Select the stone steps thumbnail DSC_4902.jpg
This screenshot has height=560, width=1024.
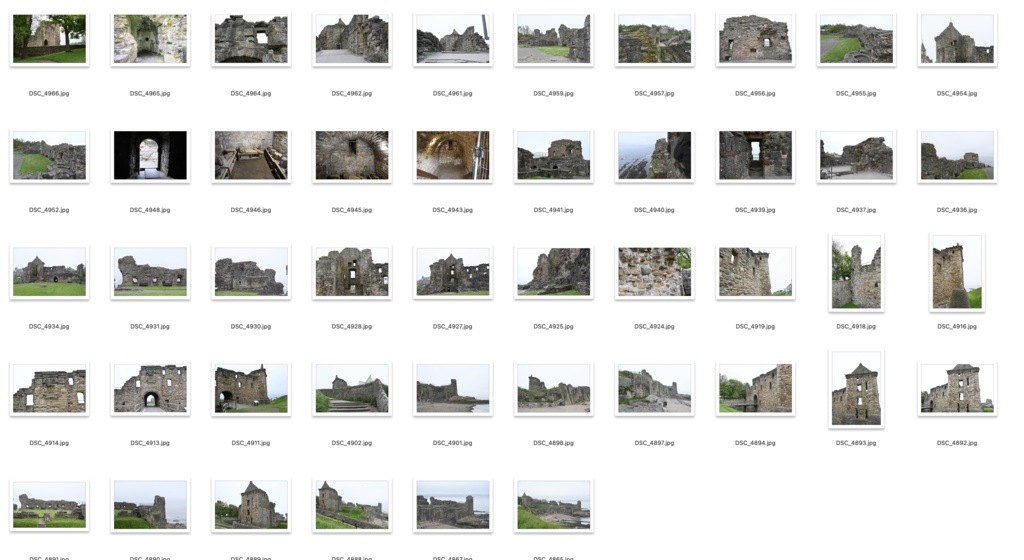coord(352,389)
